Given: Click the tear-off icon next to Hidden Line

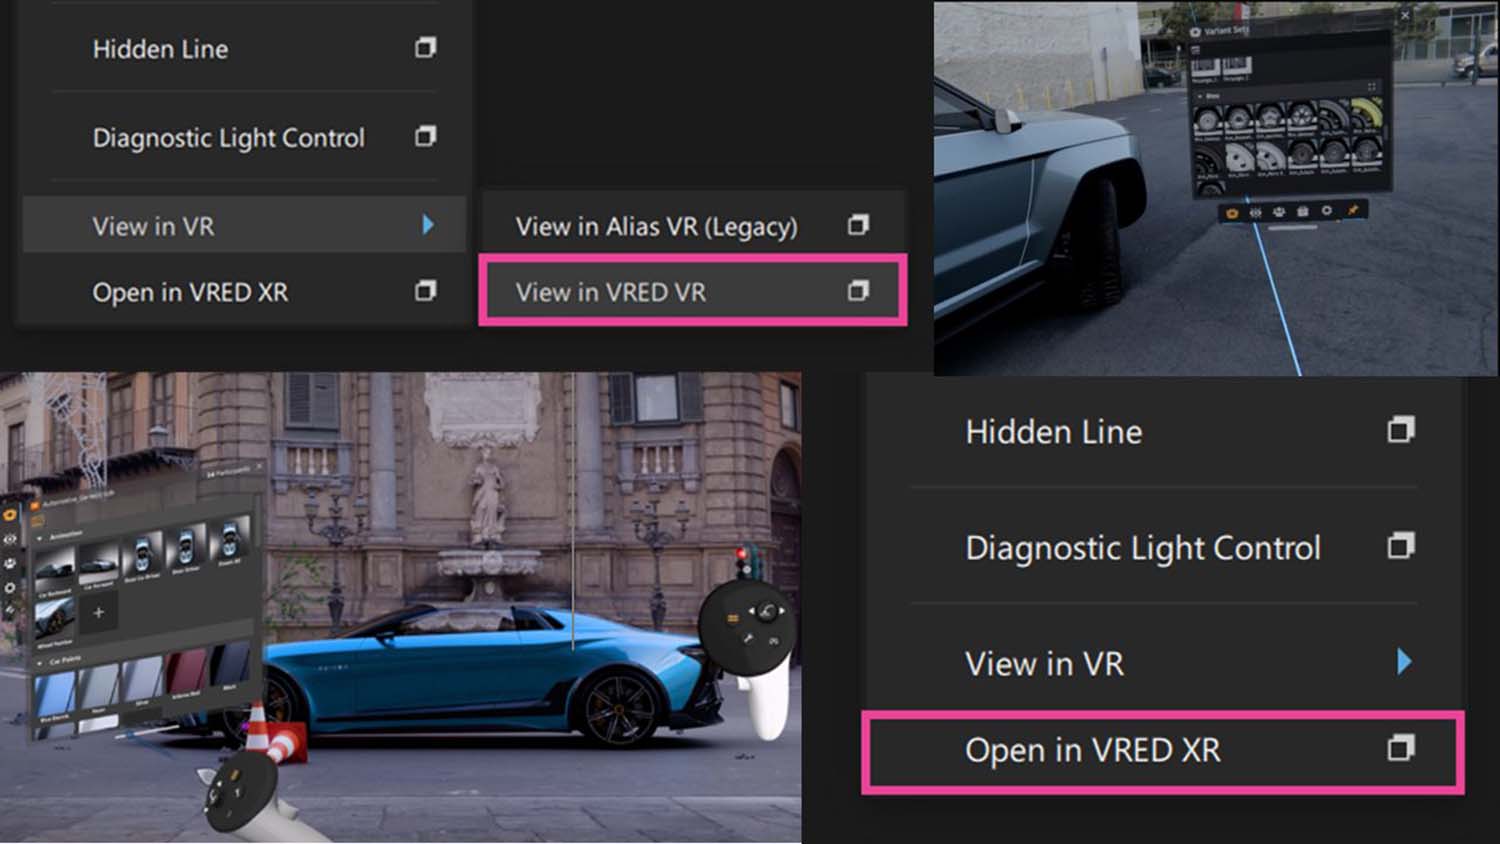Looking at the screenshot, I should click(425, 48).
